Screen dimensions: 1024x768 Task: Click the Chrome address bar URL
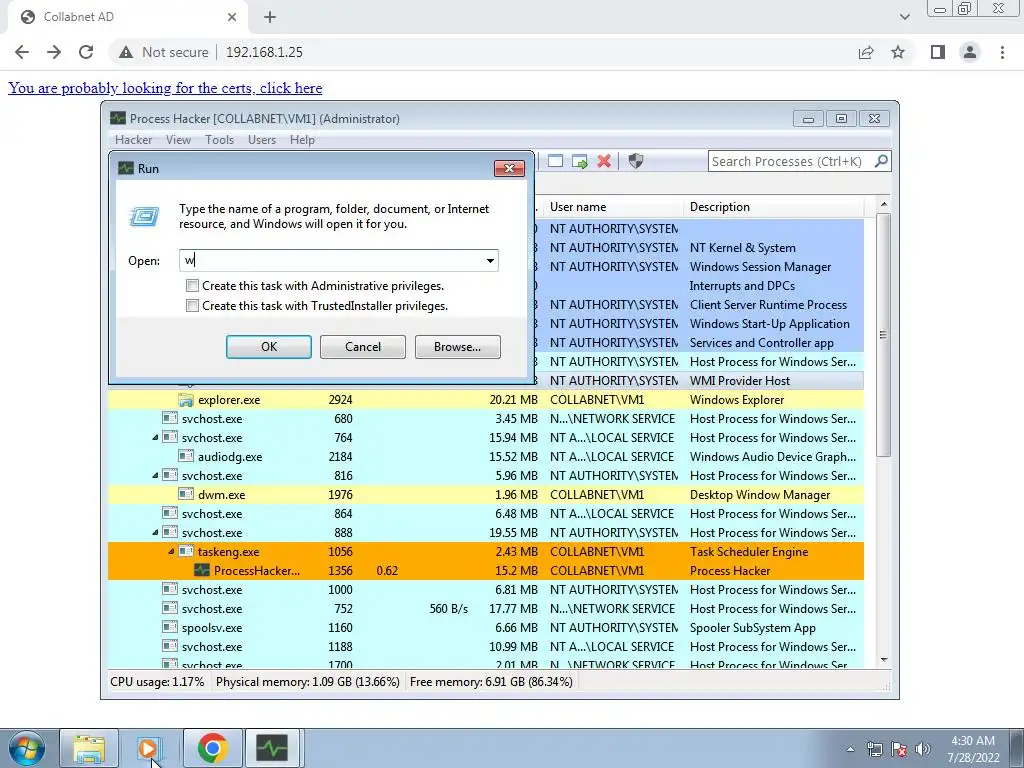click(264, 52)
